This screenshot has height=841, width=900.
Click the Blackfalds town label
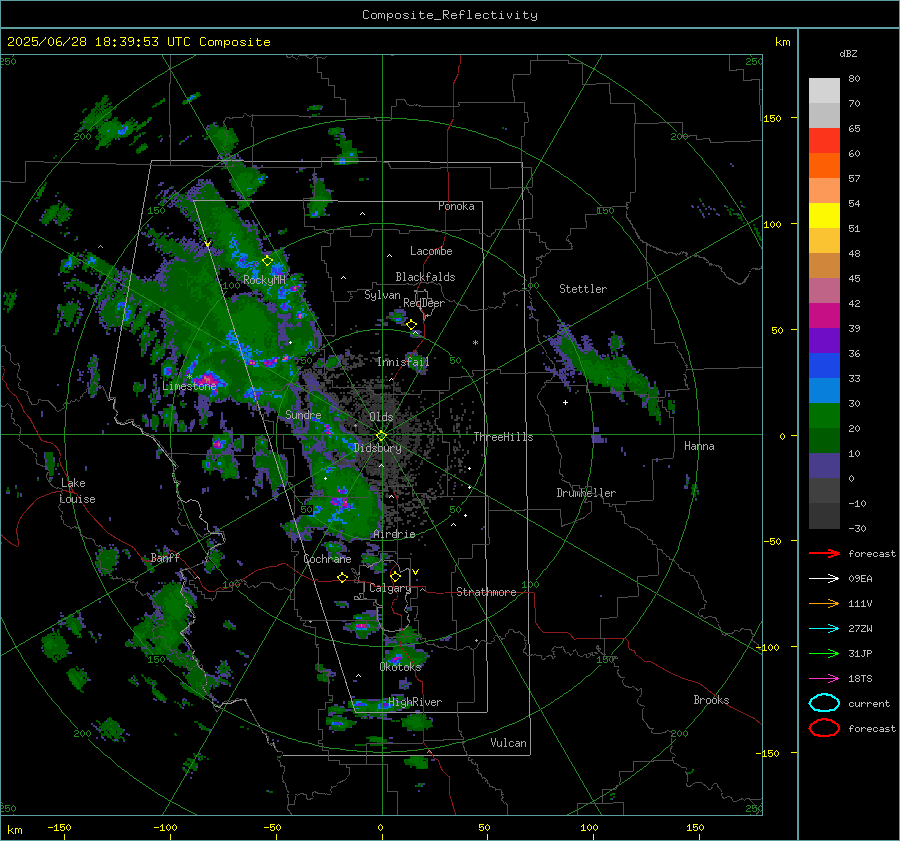(x=425, y=277)
